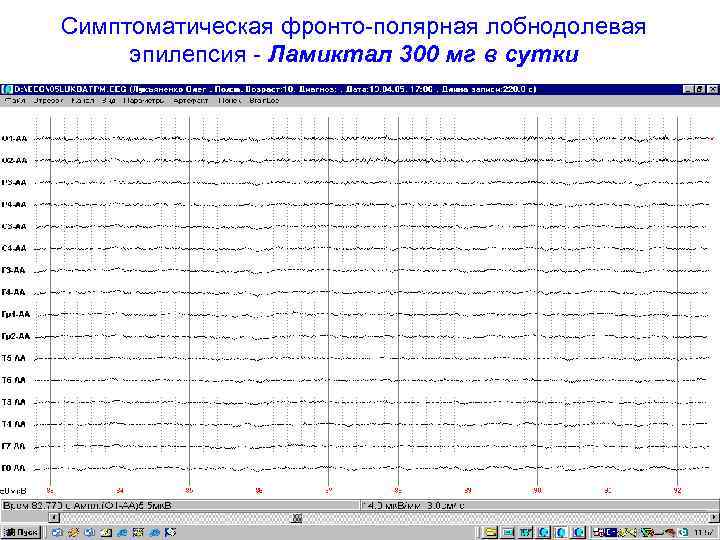
Task: Open the Параметры menu
Action: pos(144,100)
